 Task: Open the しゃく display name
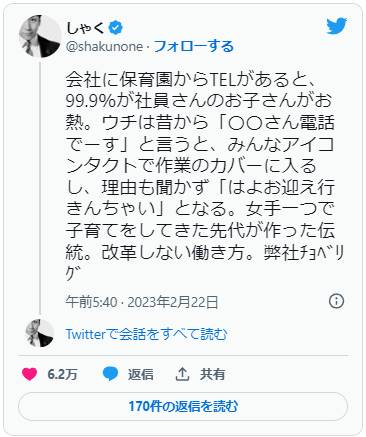[x=85, y=28]
